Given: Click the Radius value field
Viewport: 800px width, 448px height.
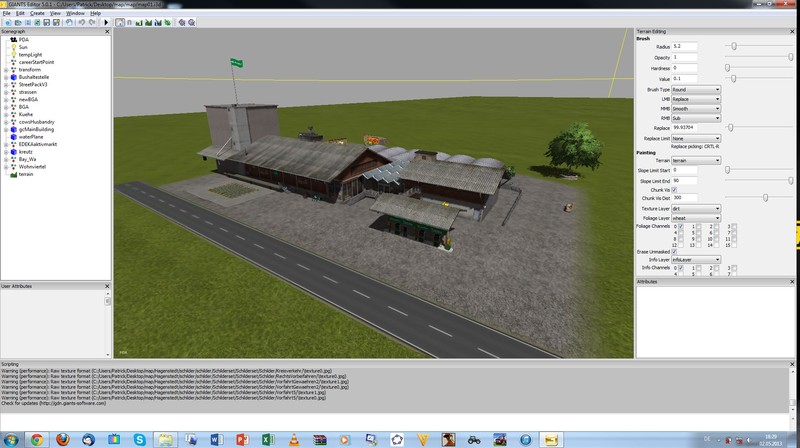Looking at the screenshot, I should point(684,46).
